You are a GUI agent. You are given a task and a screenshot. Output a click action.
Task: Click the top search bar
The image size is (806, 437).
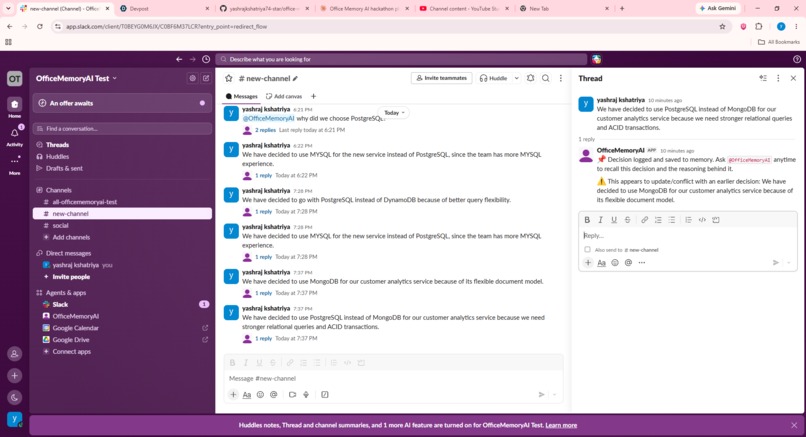click(401, 59)
